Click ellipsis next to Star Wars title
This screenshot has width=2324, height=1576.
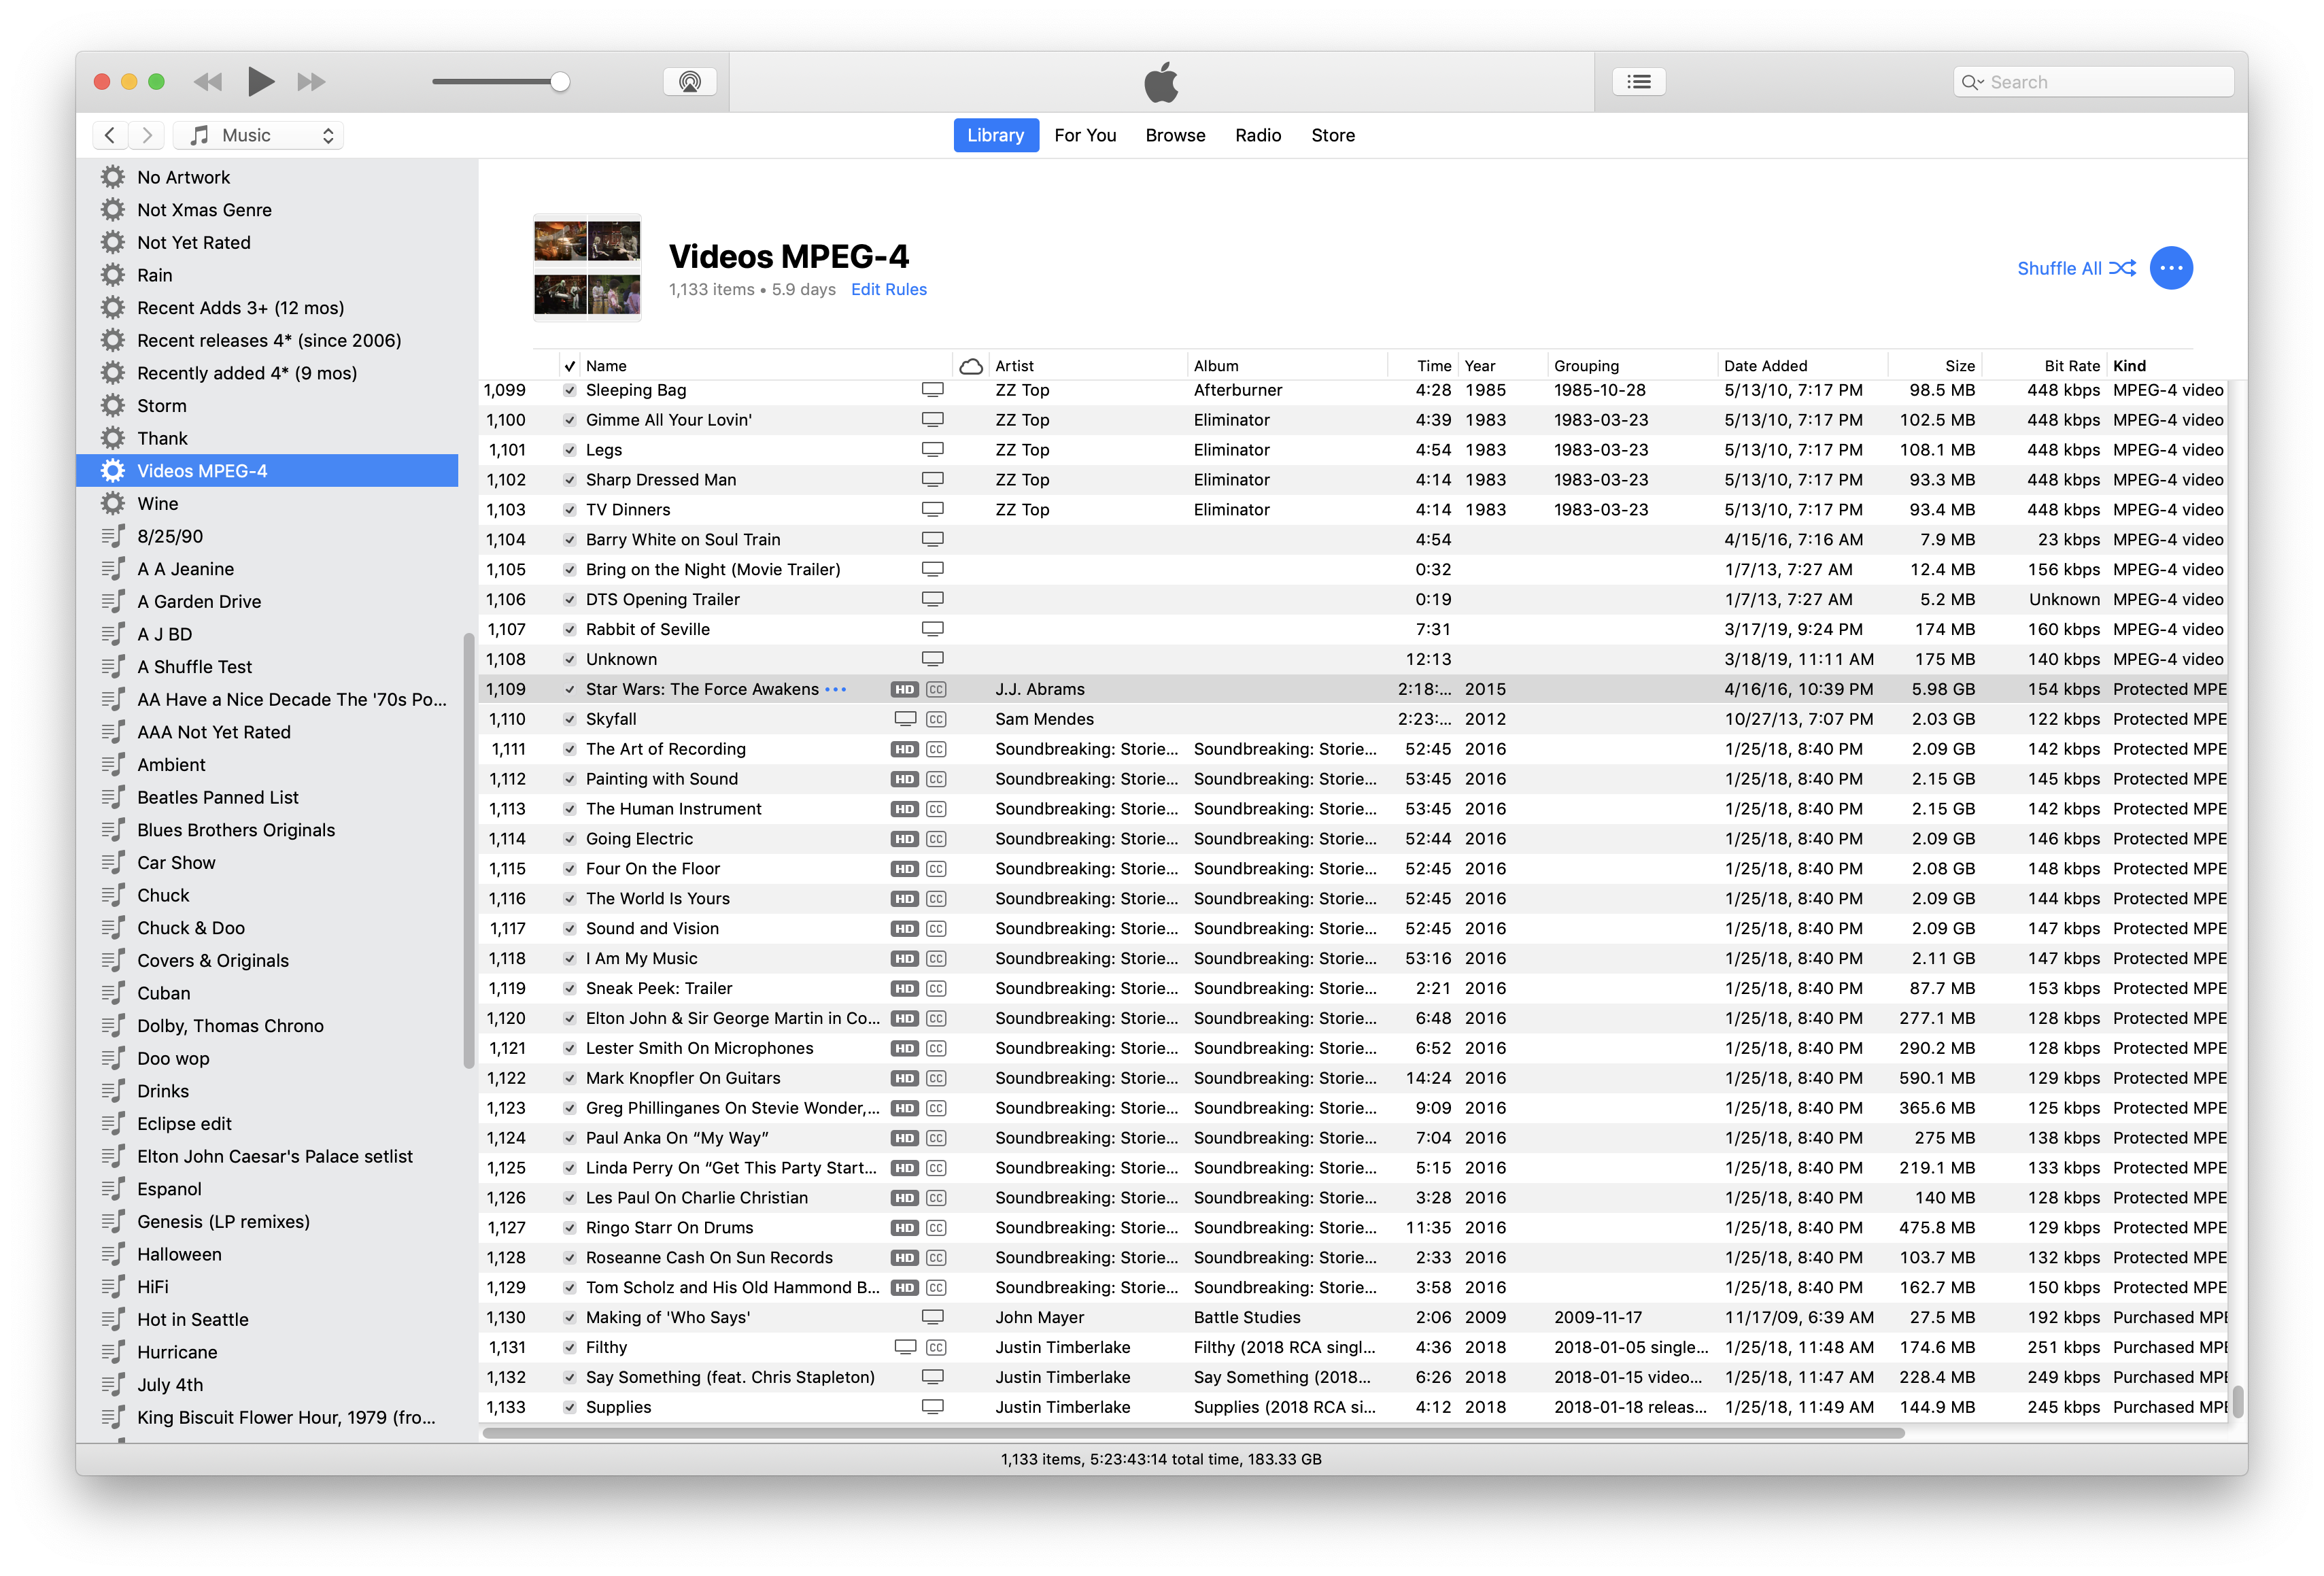[836, 689]
